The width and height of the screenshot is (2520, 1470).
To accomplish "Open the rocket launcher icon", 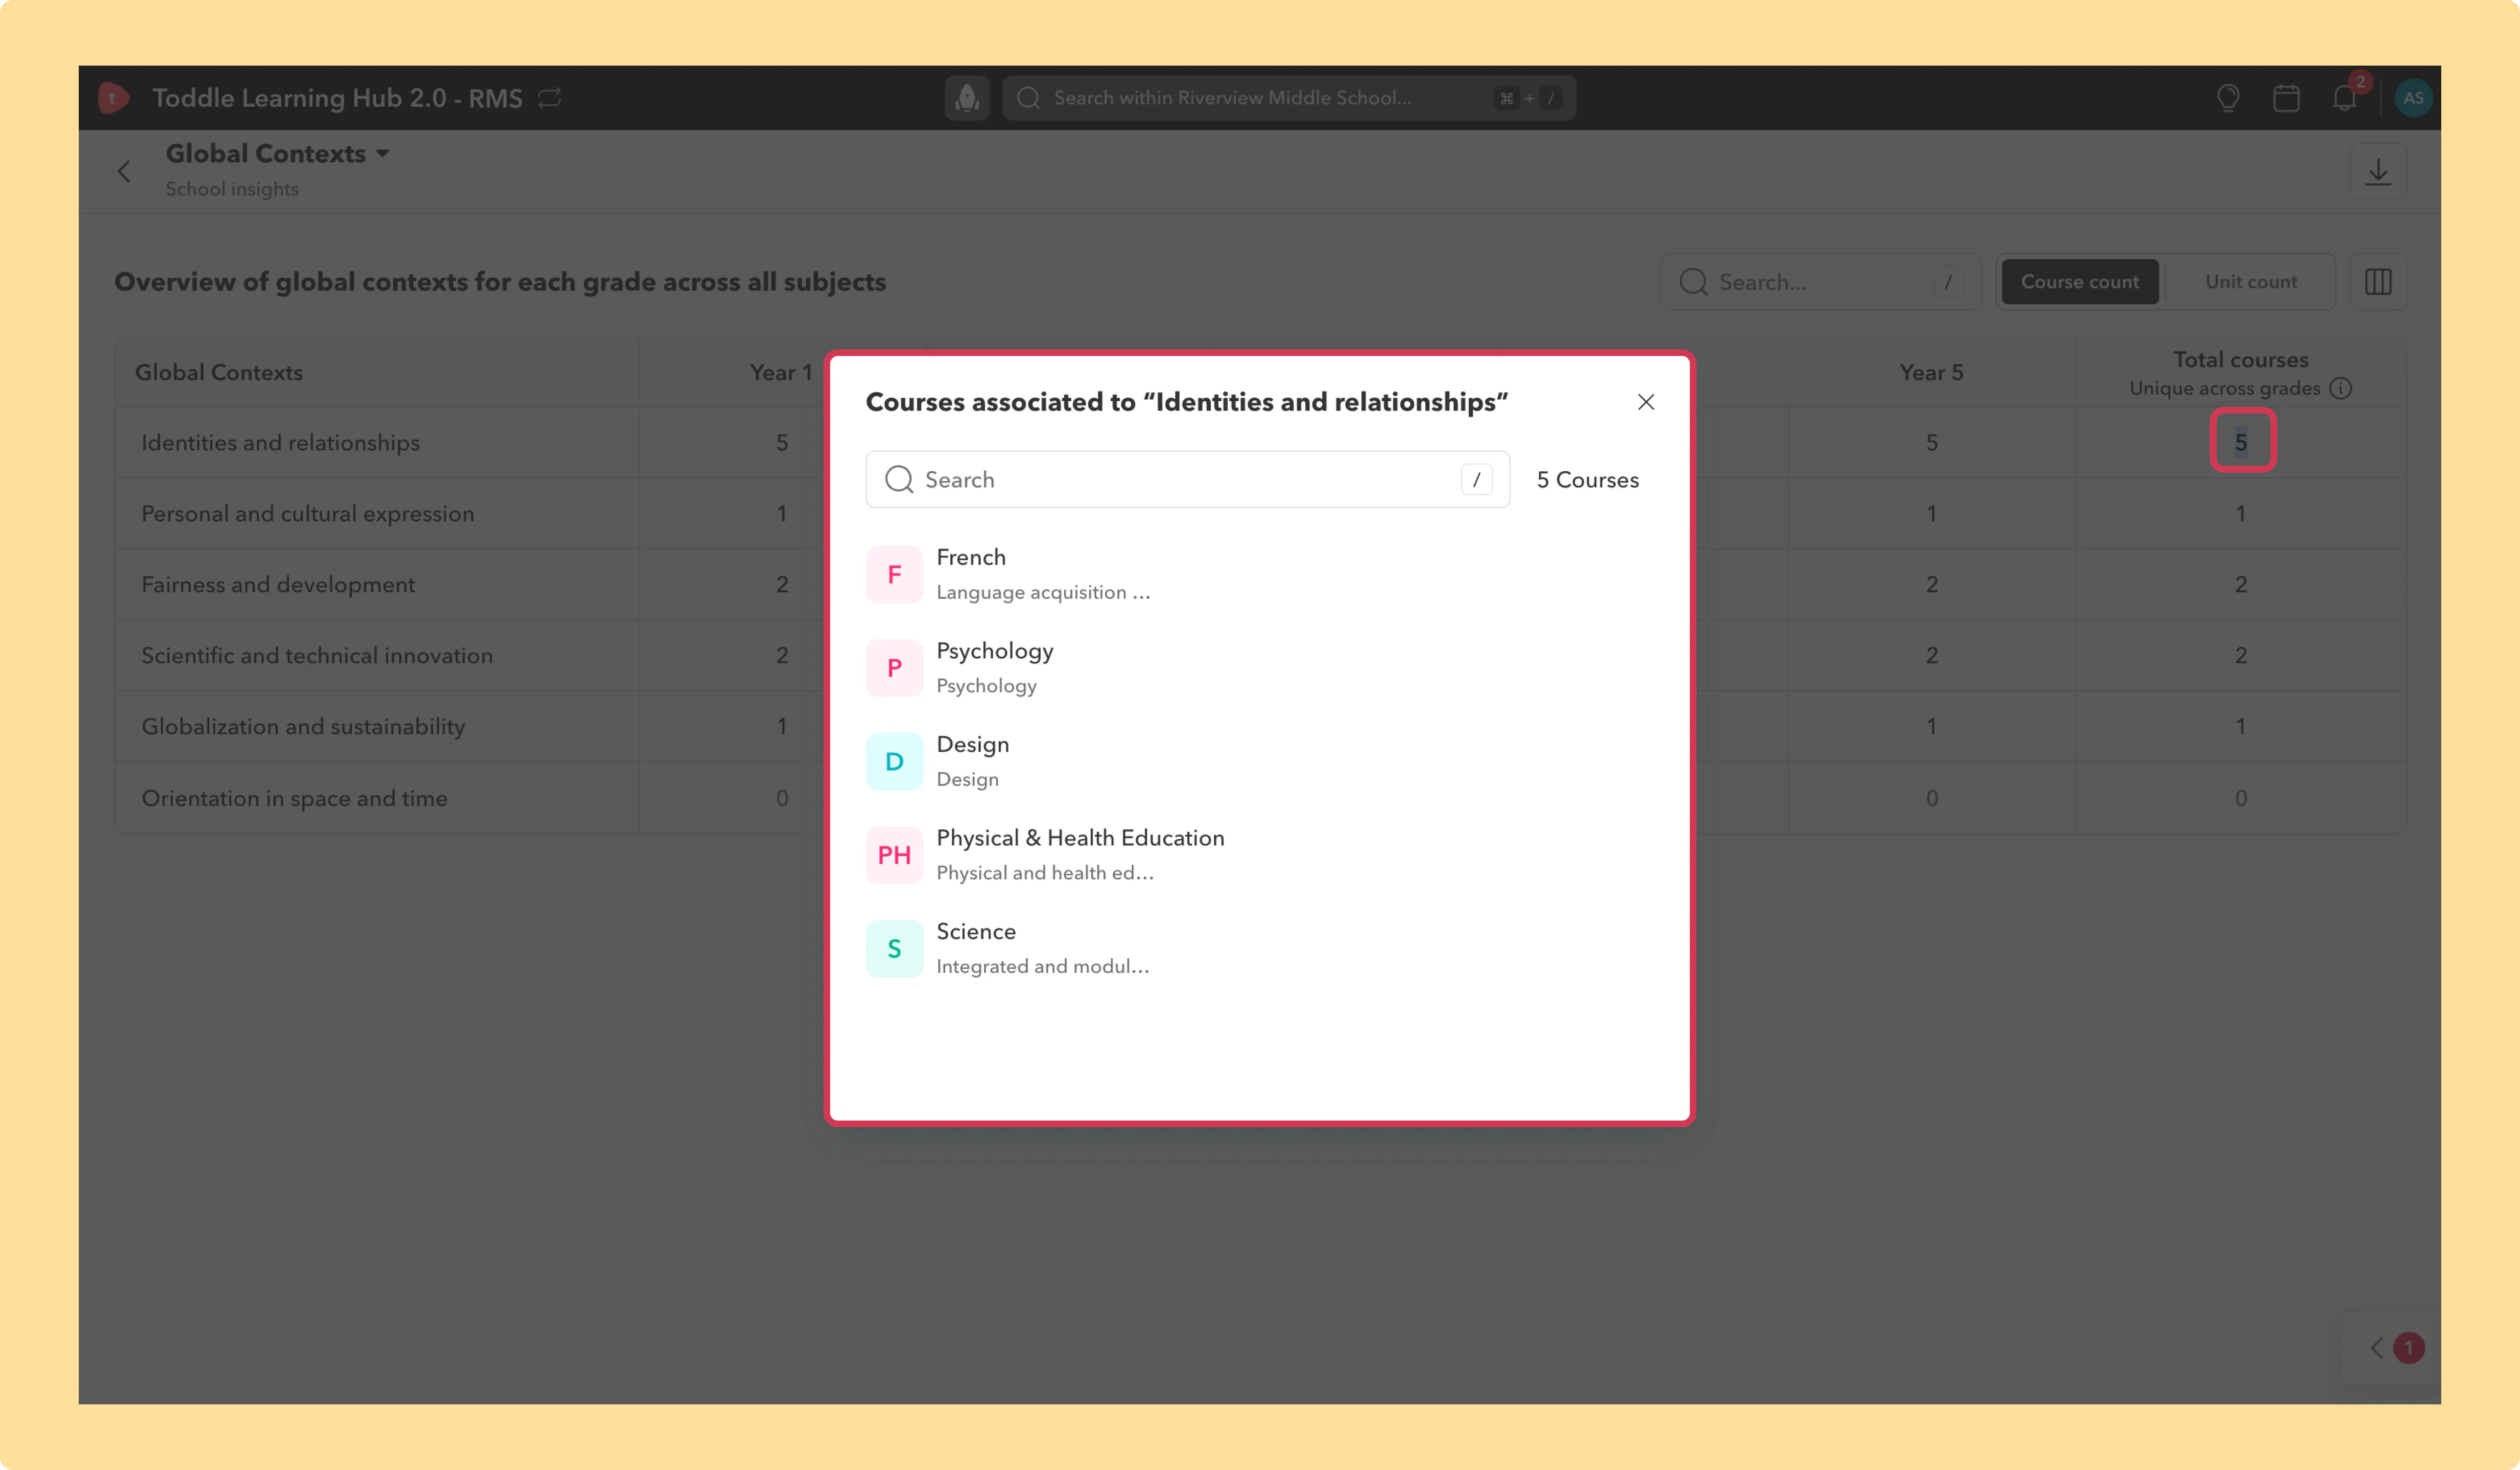I will click(x=967, y=98).
